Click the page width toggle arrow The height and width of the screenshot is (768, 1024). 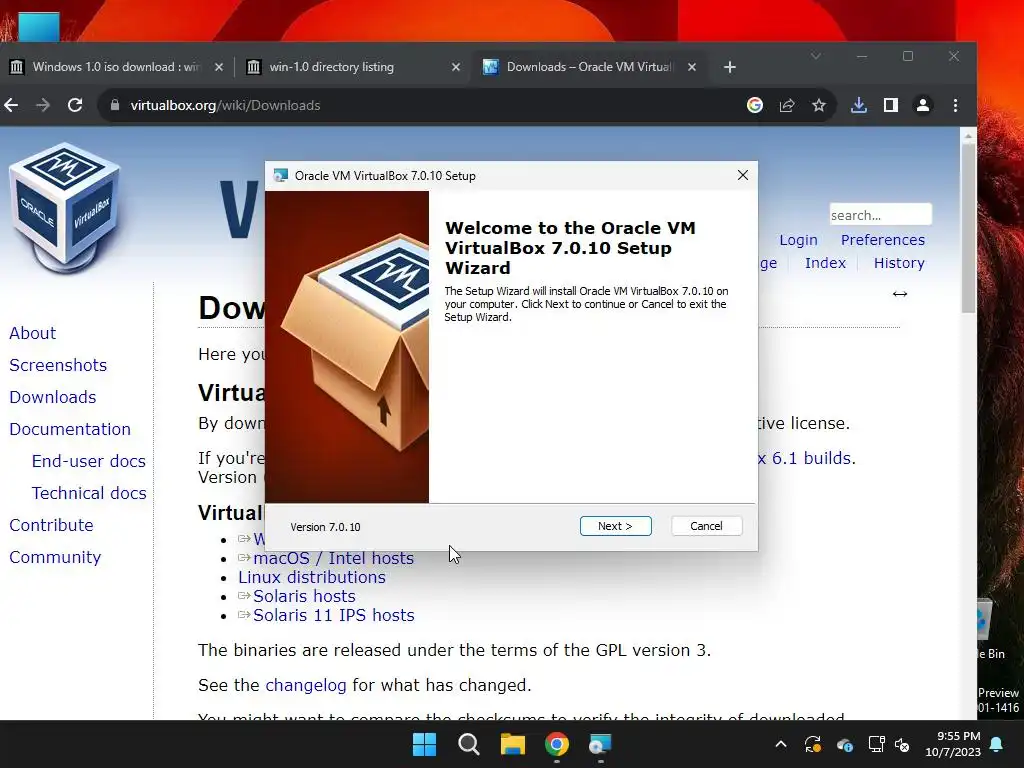[x=900, y=294]
